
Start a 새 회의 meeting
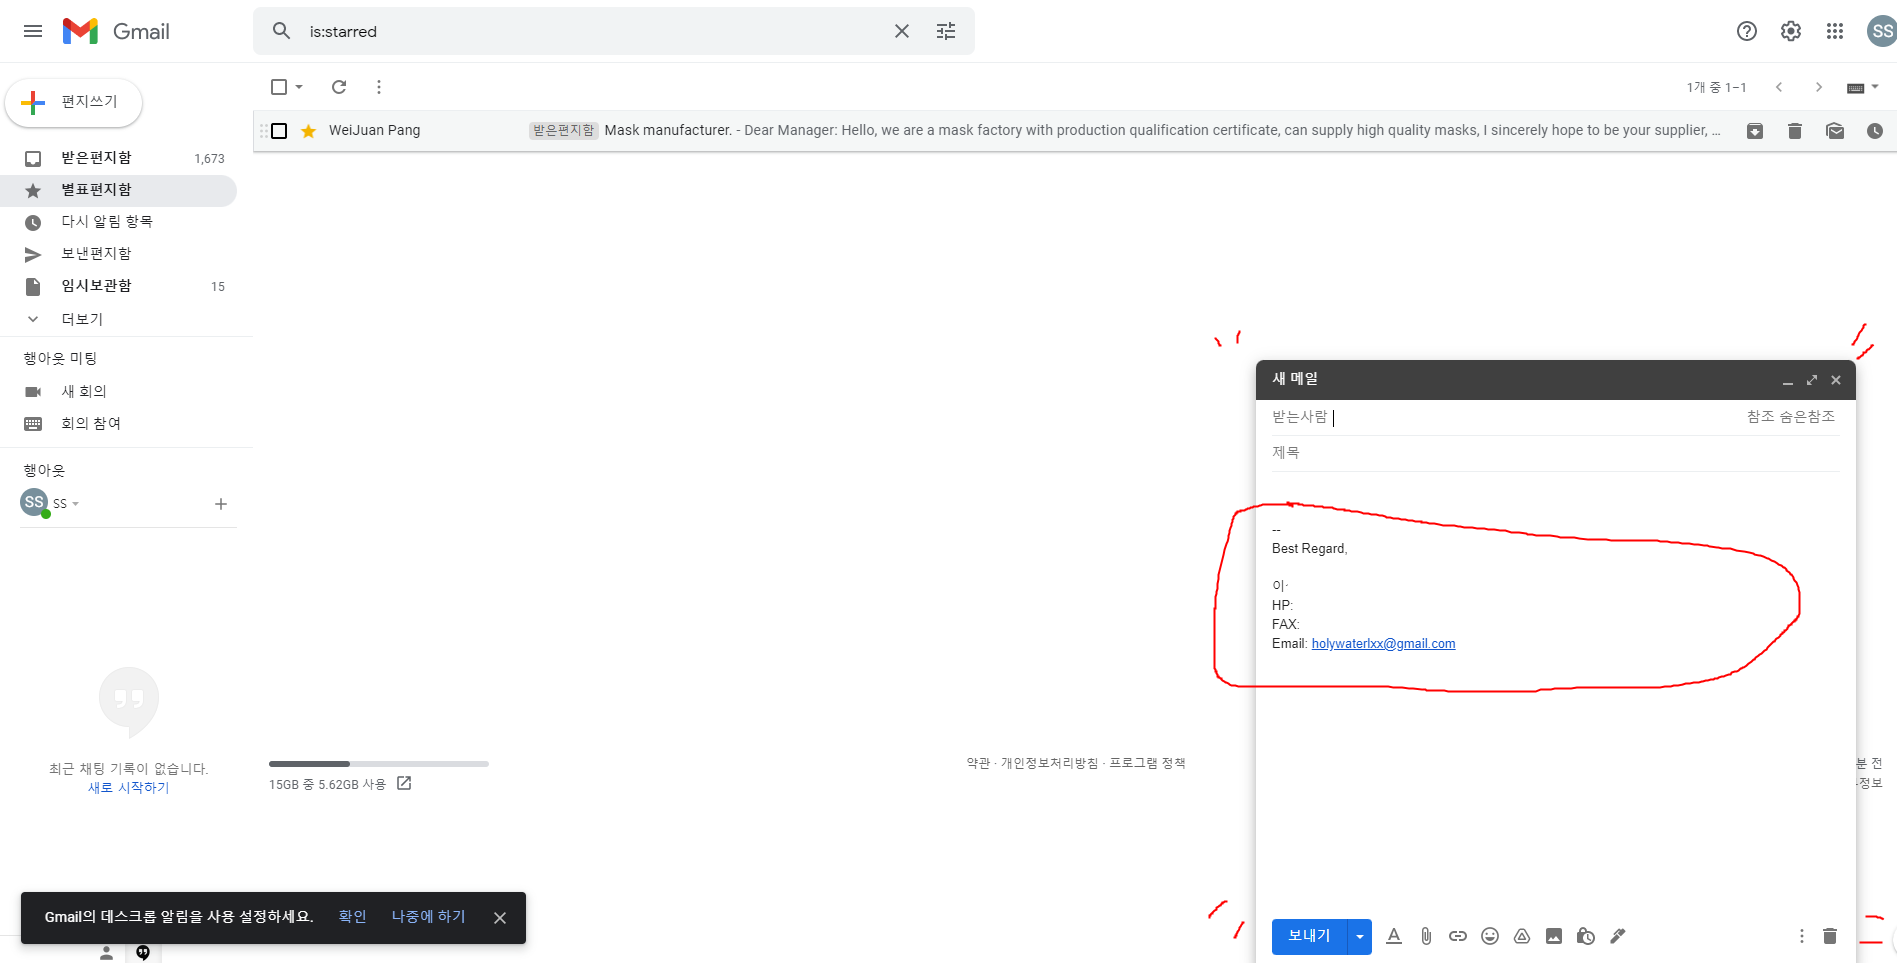pyautogui.click(x=84, y=391)
